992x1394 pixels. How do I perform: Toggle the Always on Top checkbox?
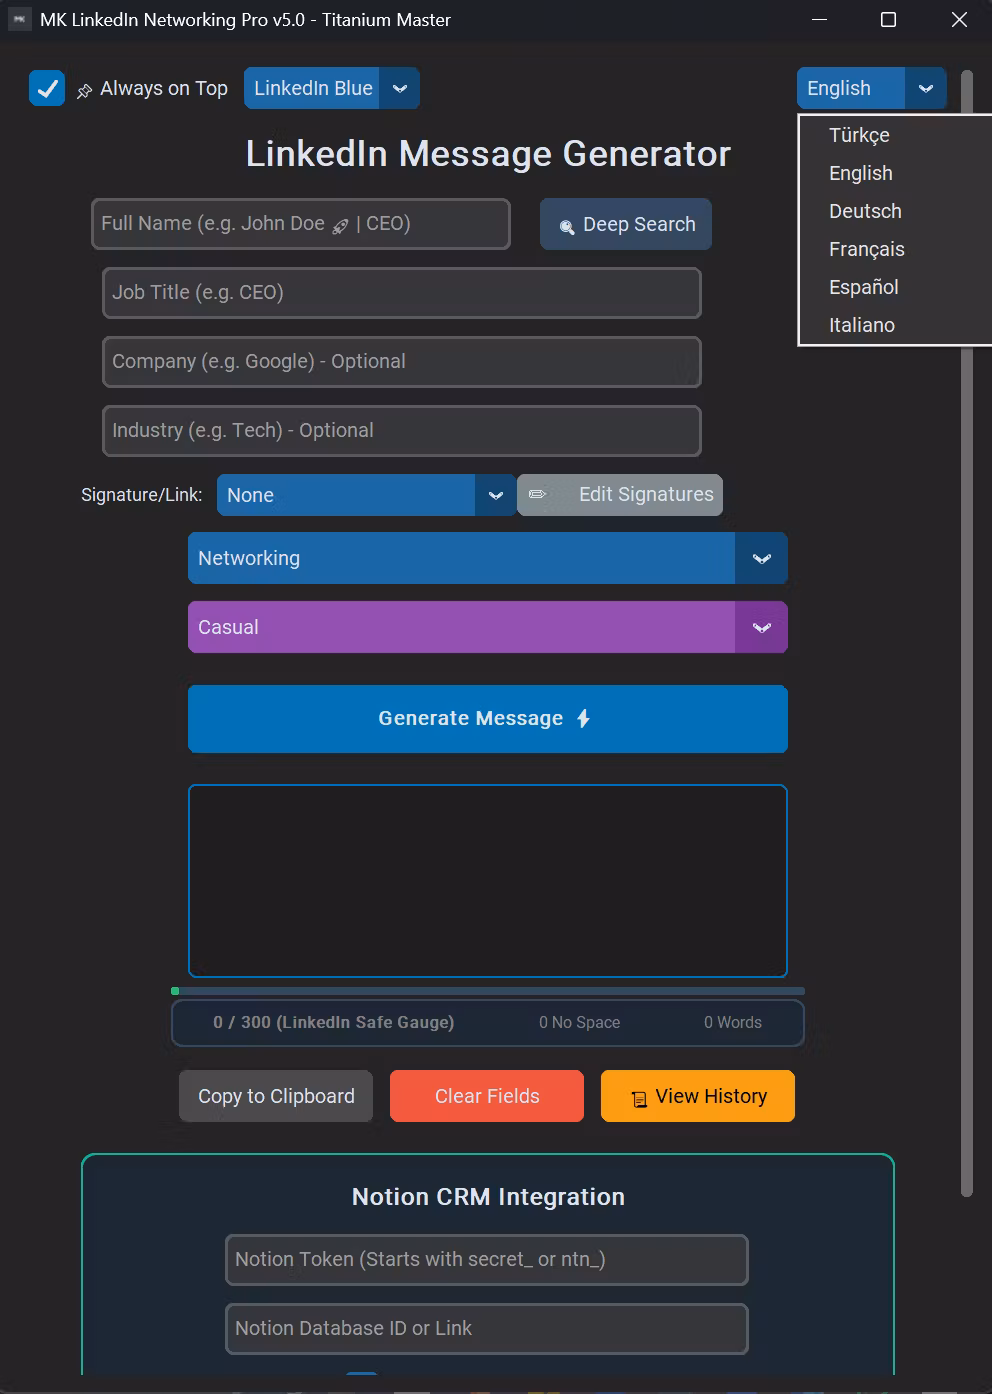pyautogui.click(x=47, y=88)
